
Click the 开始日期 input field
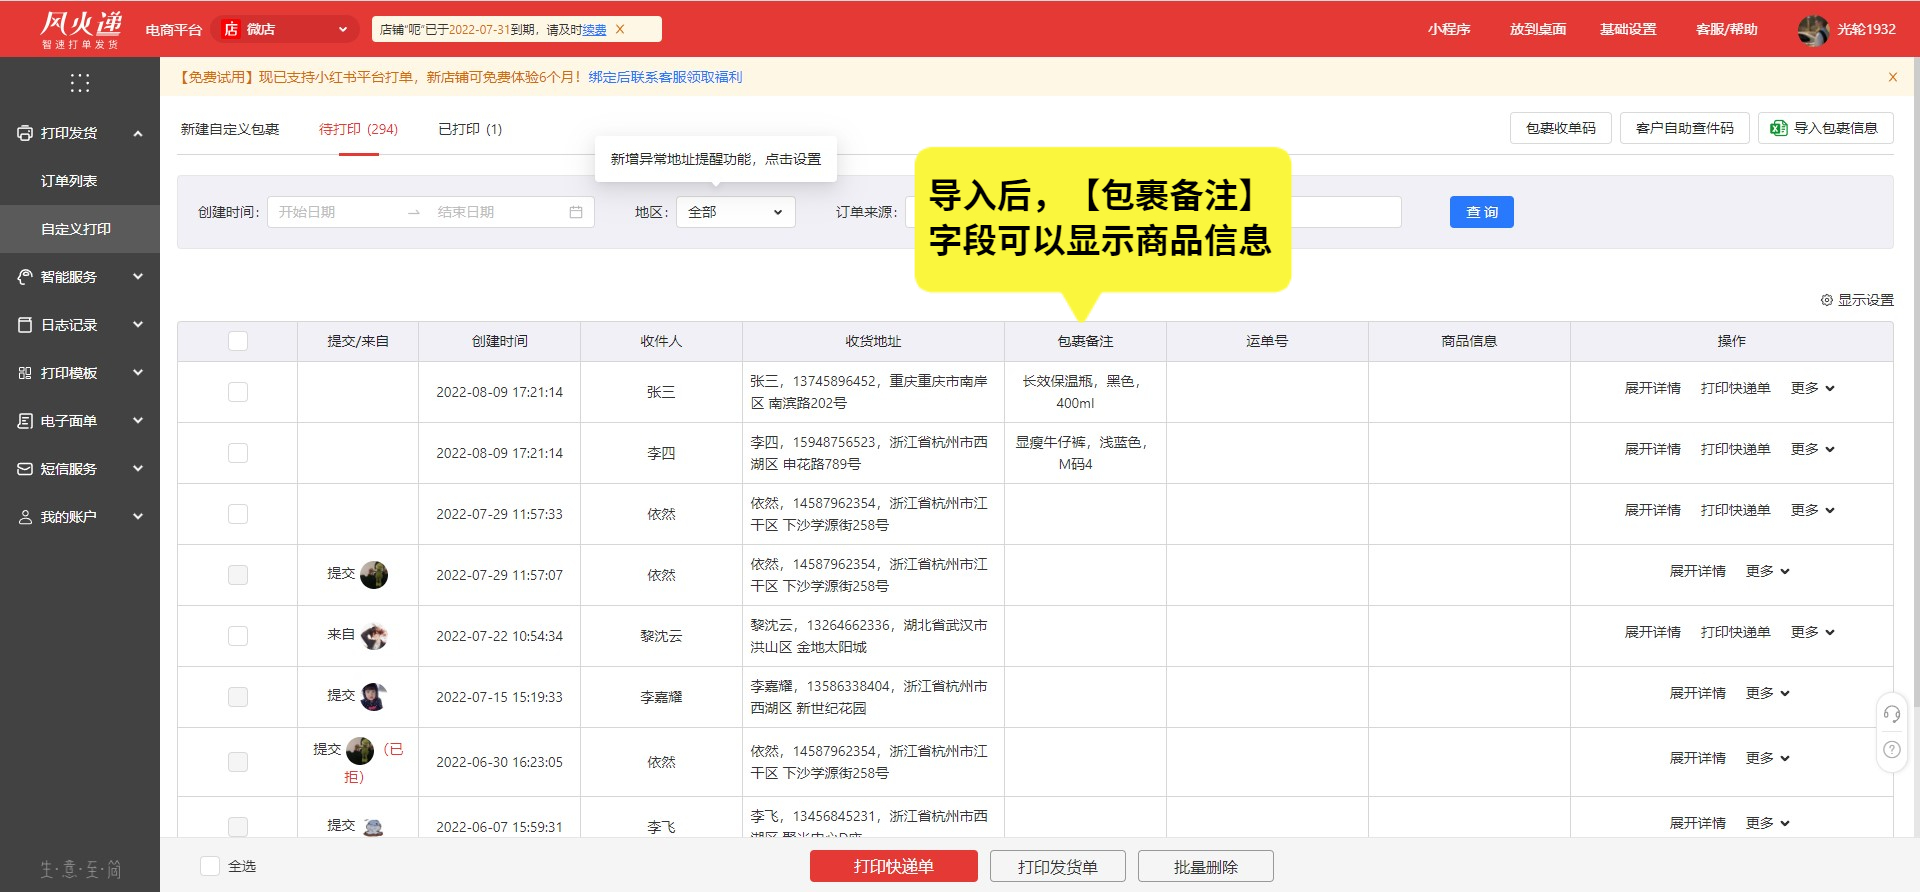(x=335, y=212)
